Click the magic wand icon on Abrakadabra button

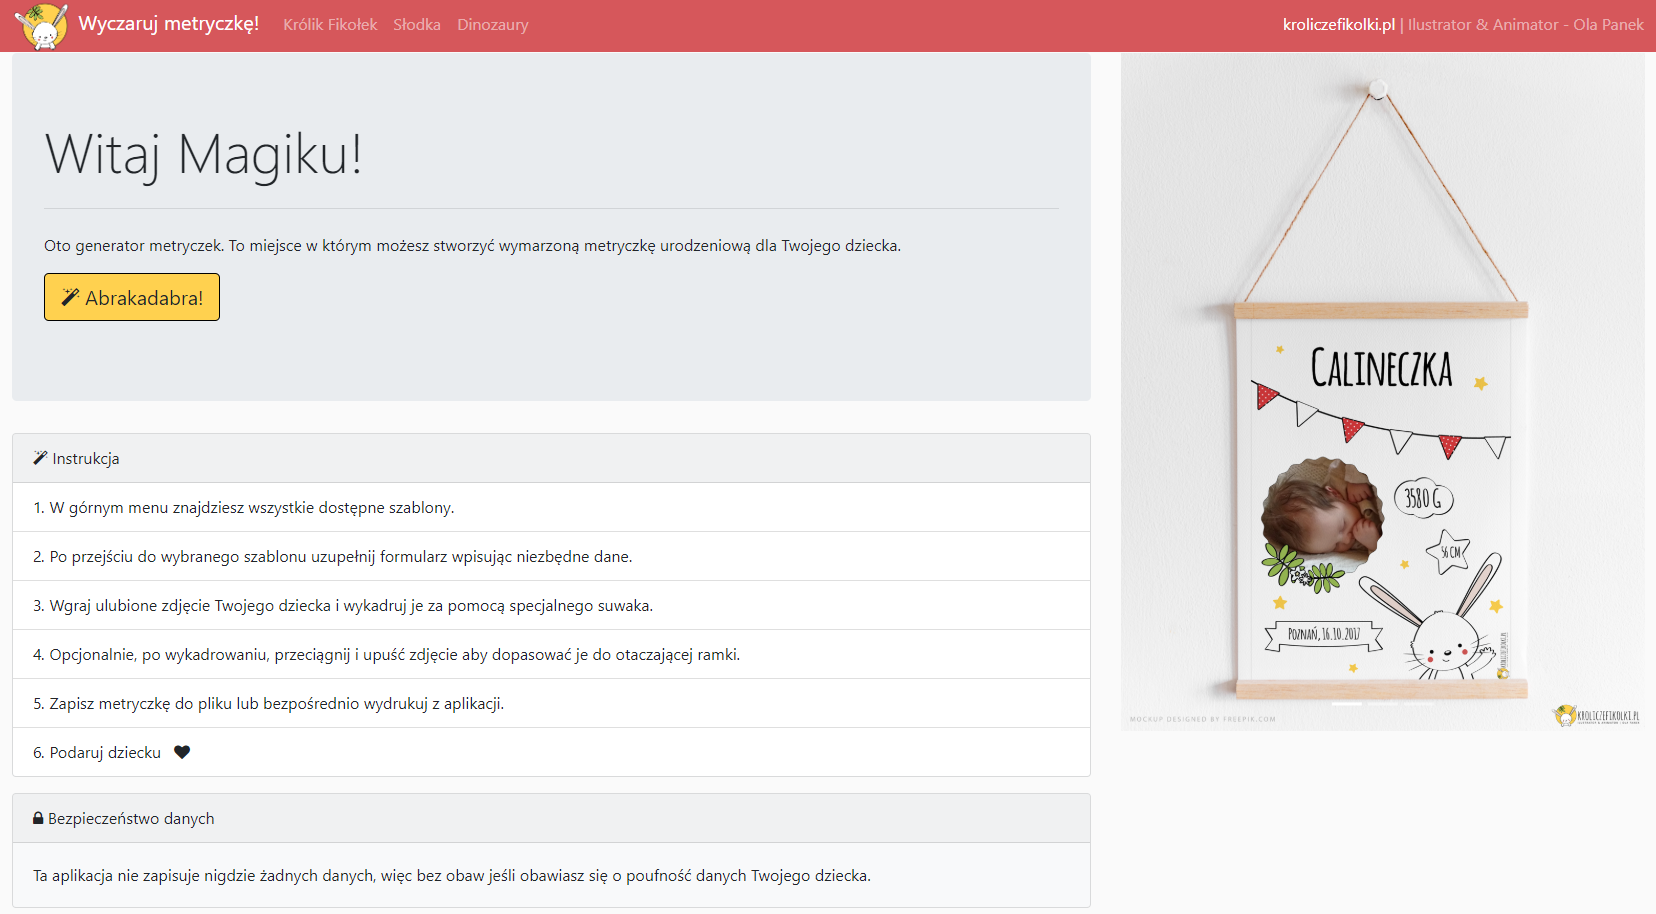click(x=70, y=297)
